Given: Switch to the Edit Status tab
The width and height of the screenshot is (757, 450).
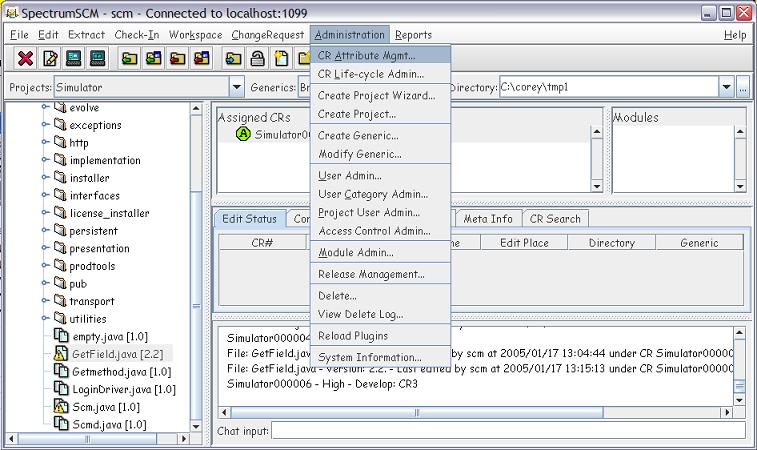Looking at the screenshot, I should (250, 219).
